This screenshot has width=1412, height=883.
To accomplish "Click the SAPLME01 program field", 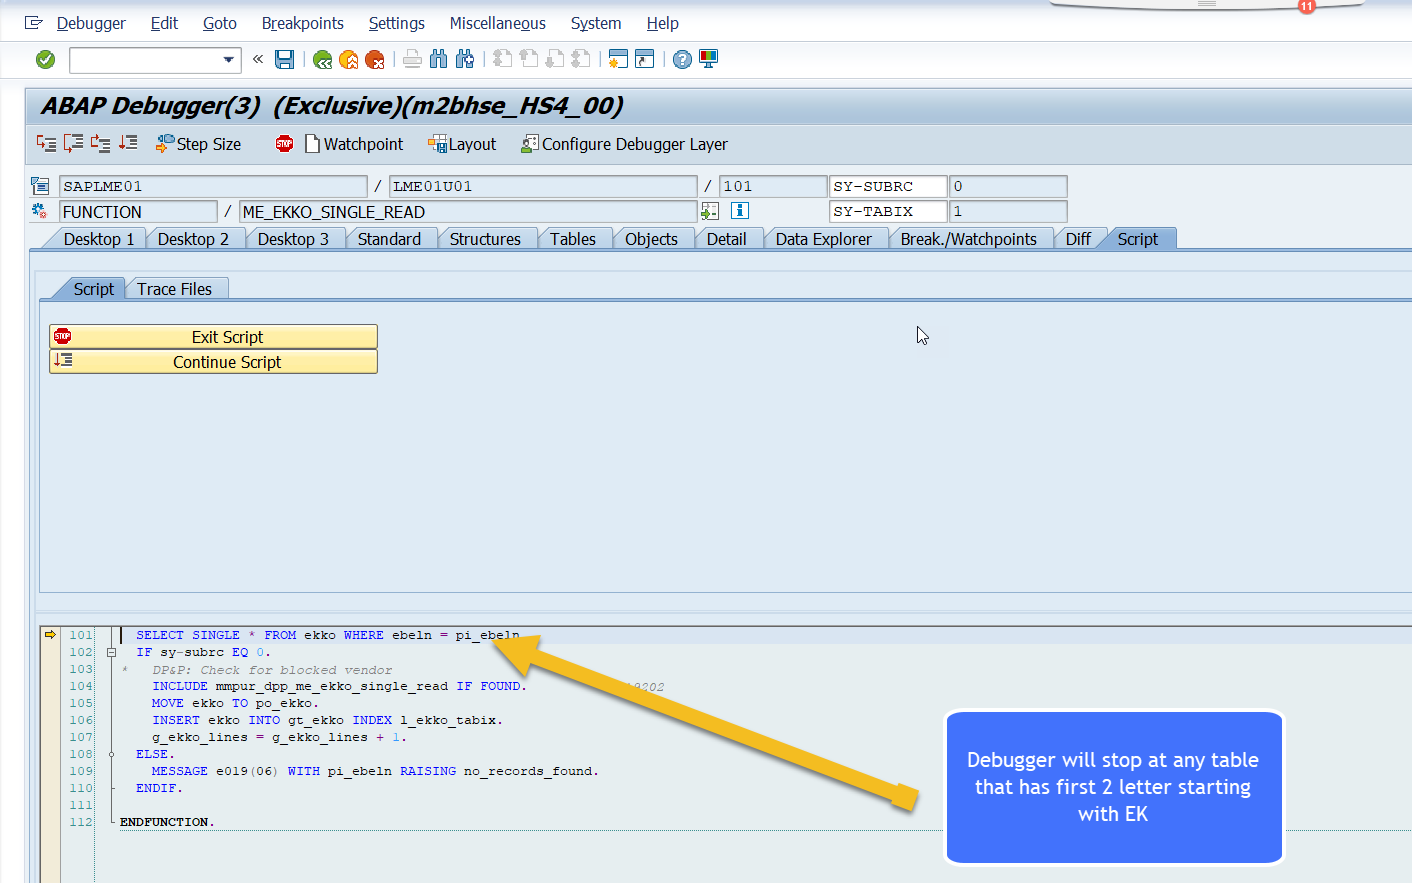I will point(213,186).
